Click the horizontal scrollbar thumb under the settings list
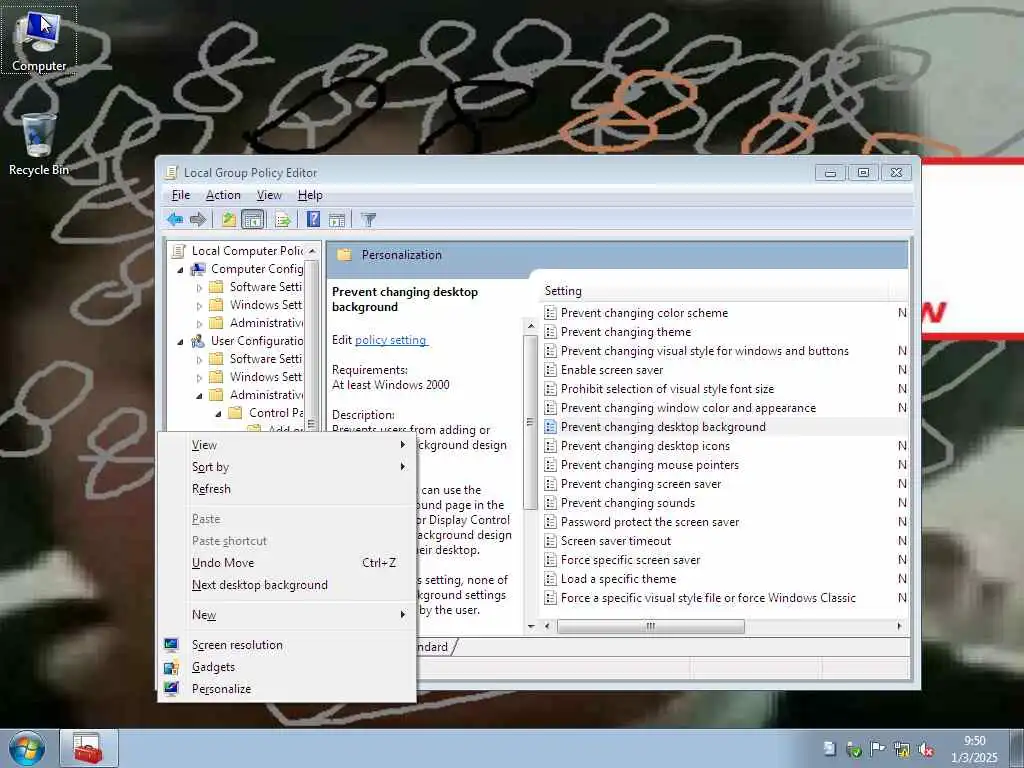 (x=650, y=626)
